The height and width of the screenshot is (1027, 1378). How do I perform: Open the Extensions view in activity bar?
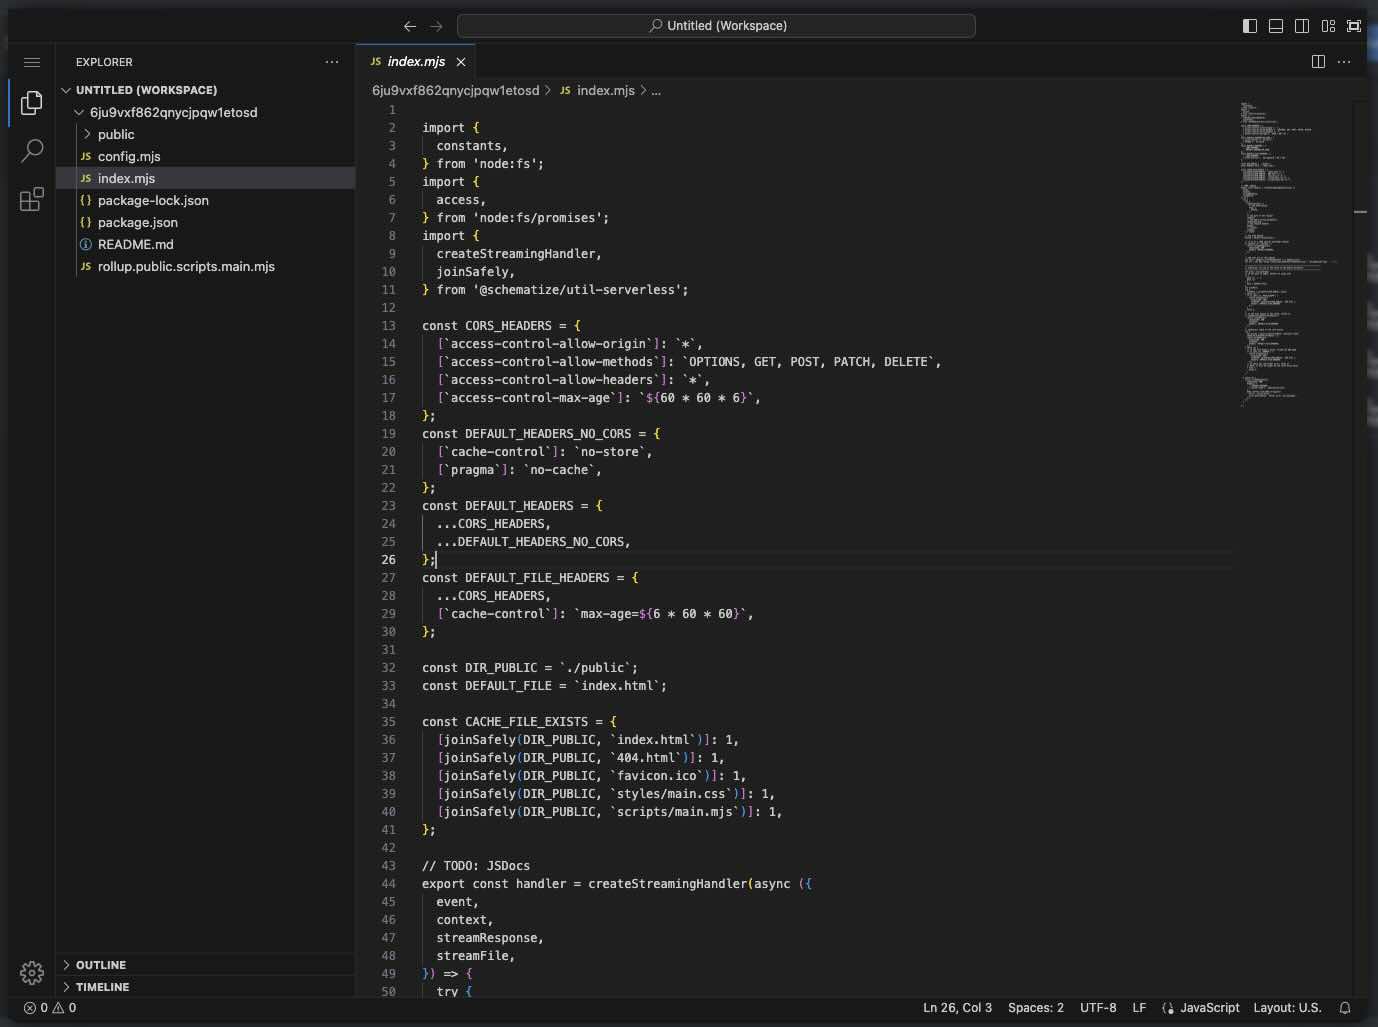coord(32,199)
